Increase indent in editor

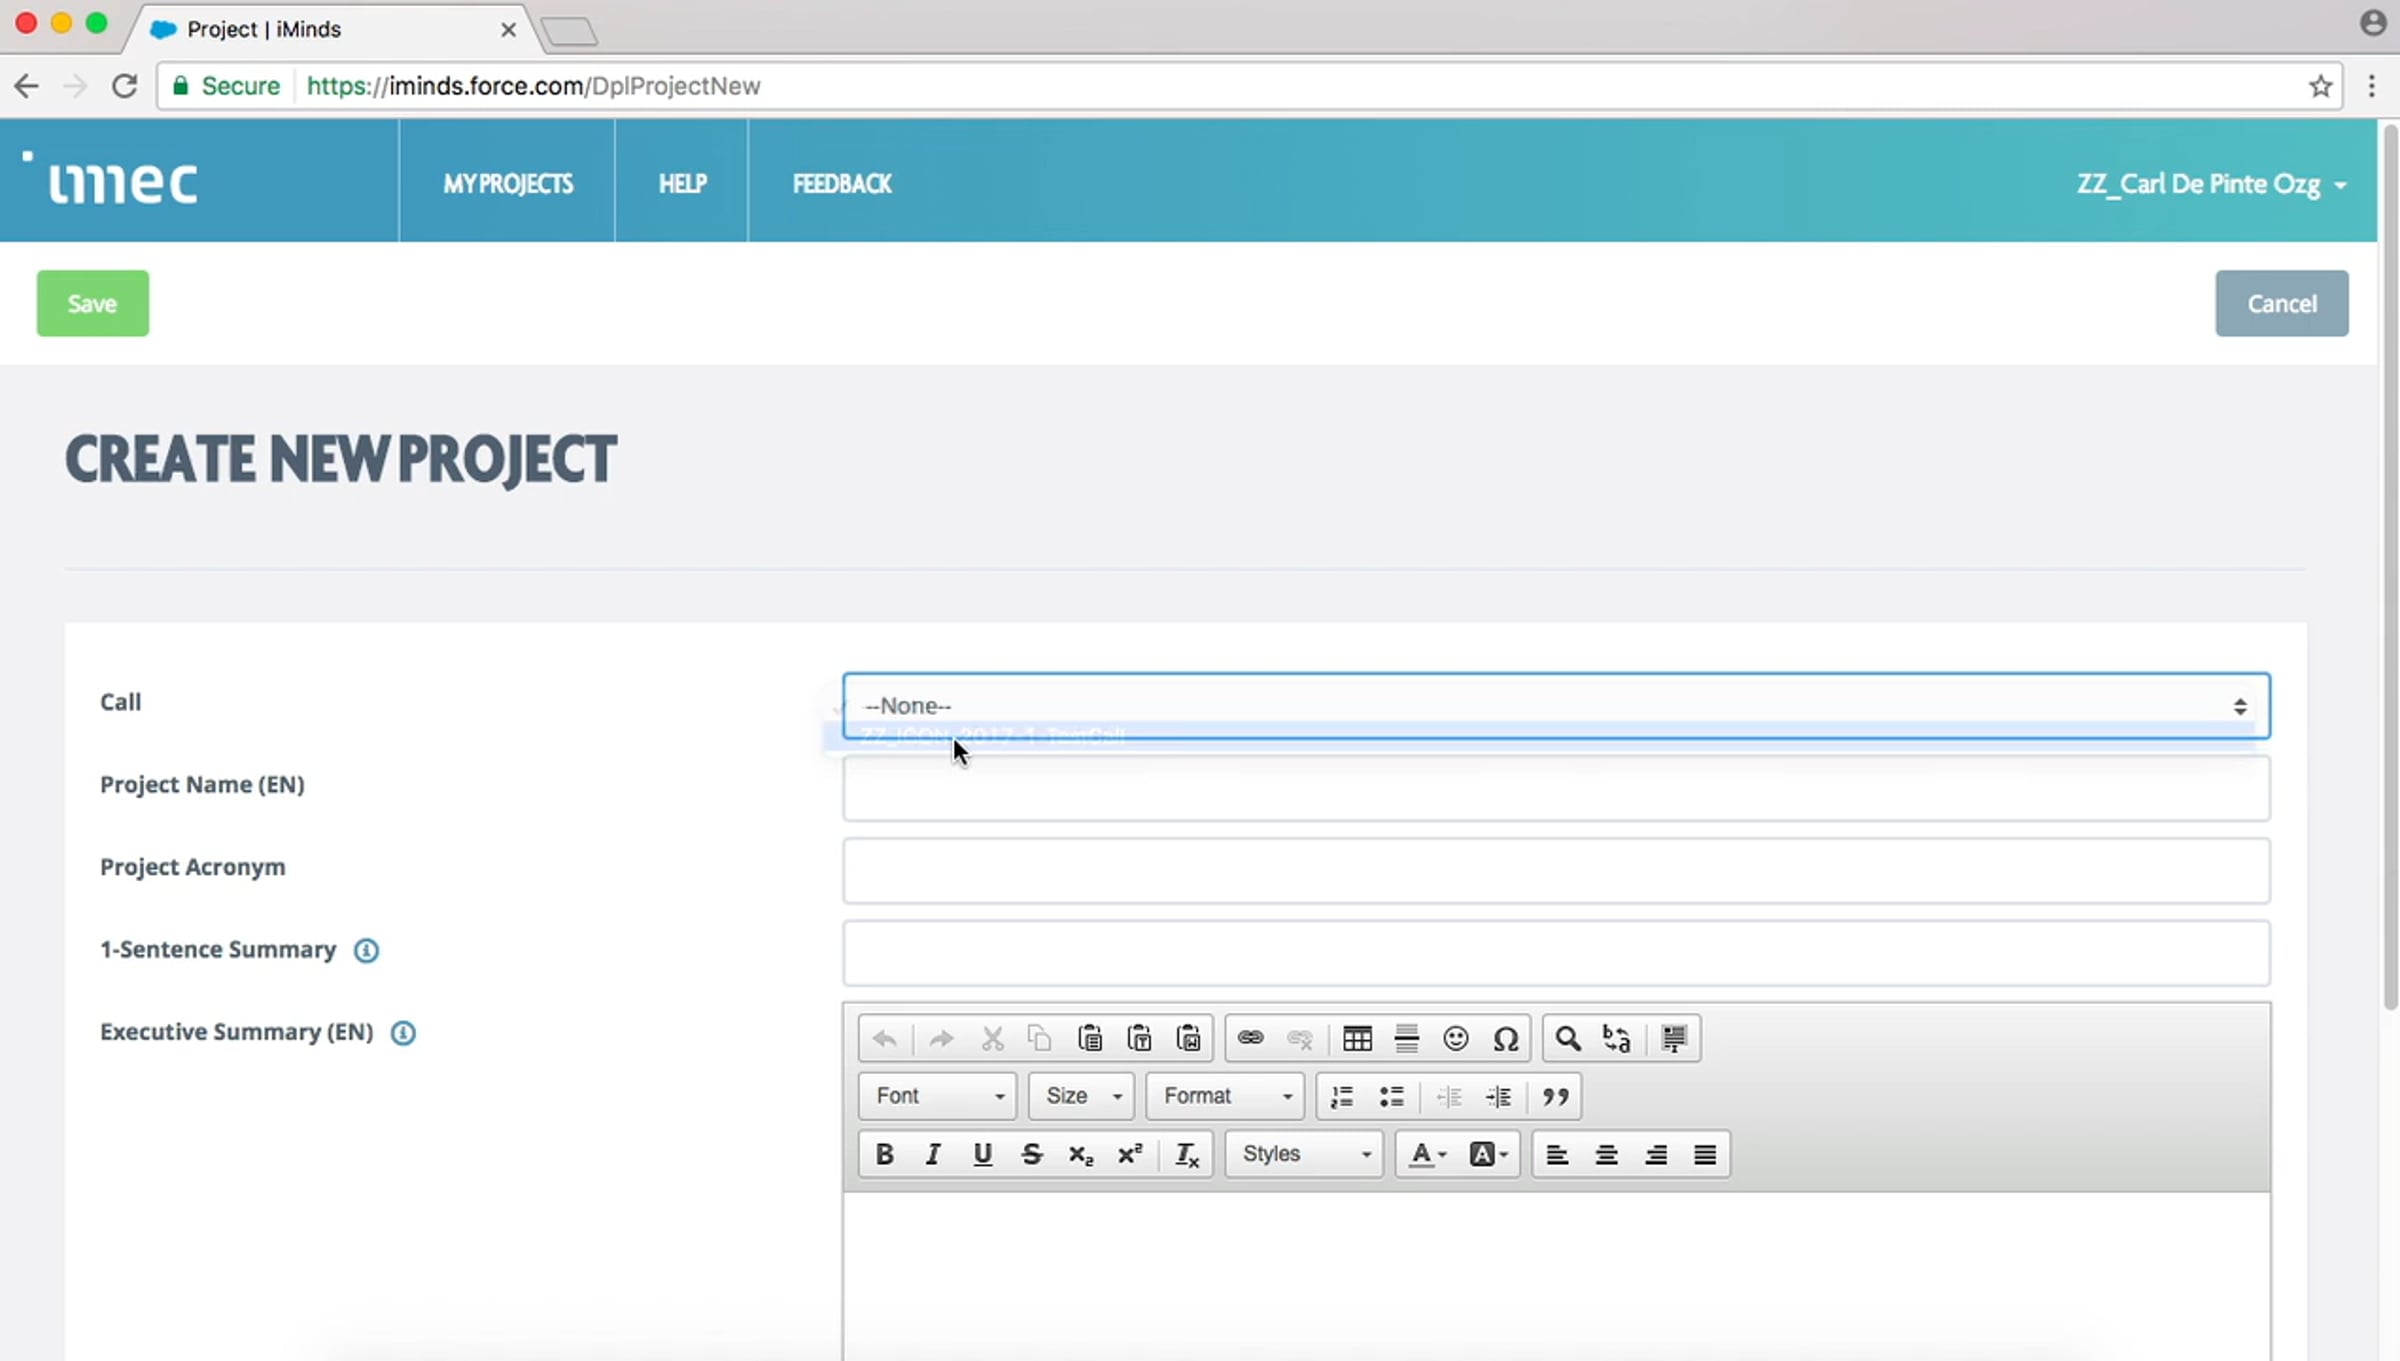coord(1498,1097)
